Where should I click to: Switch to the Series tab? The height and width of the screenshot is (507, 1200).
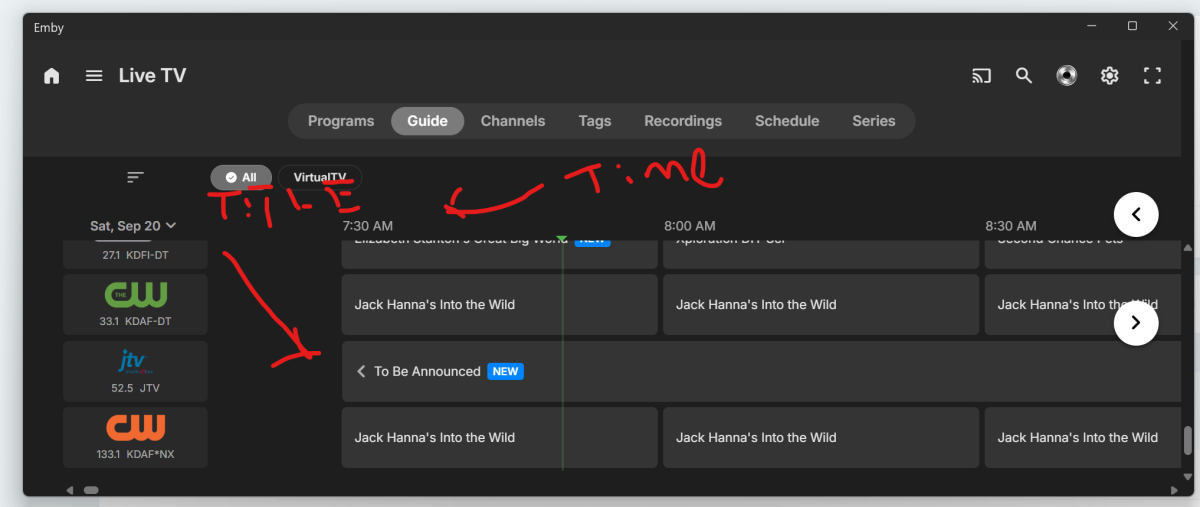point(874,121)
